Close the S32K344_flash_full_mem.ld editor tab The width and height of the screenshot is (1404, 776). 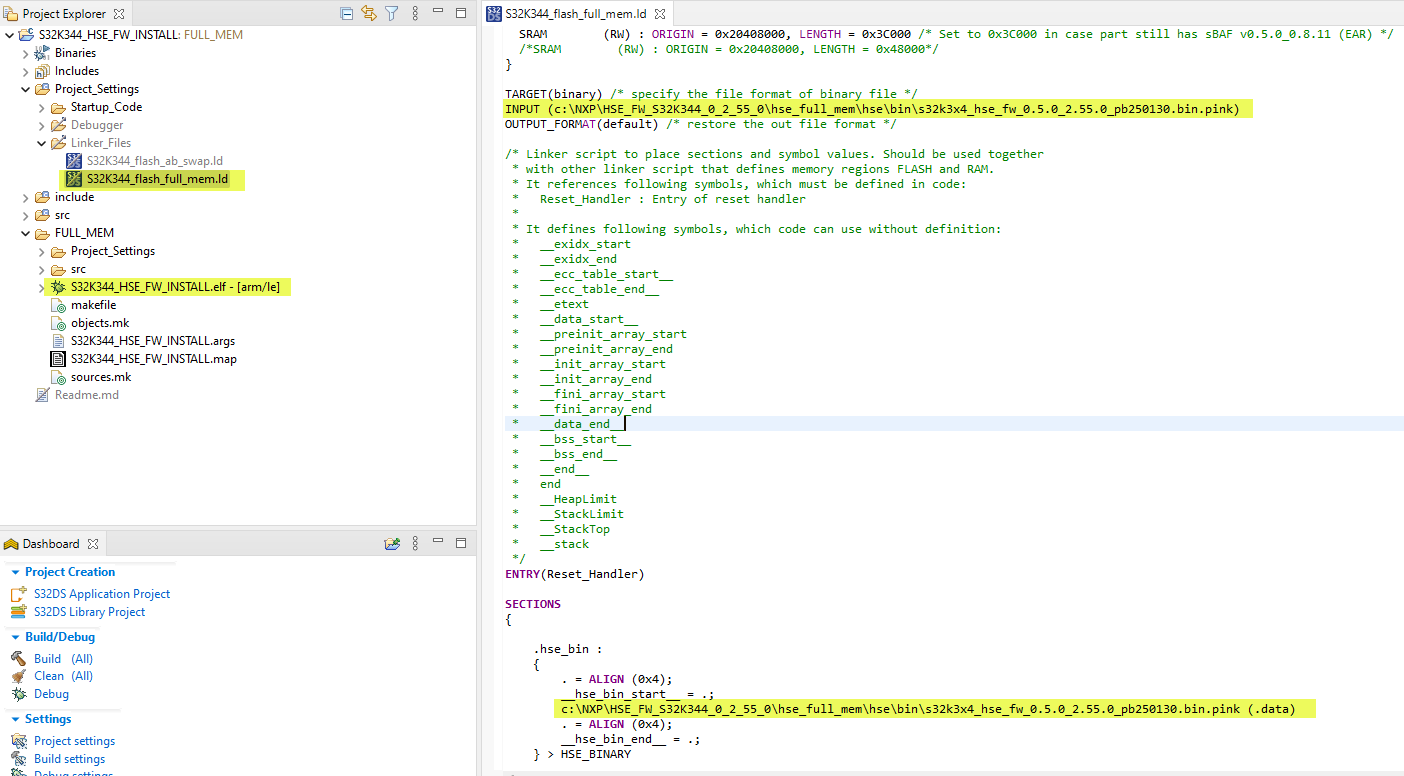coord(660,14)
